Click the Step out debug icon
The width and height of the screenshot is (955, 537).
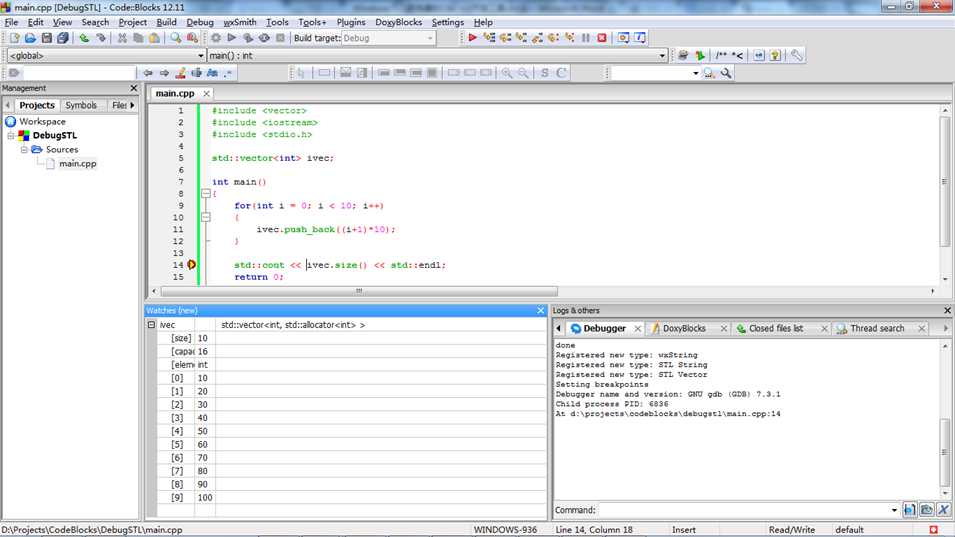537,38
